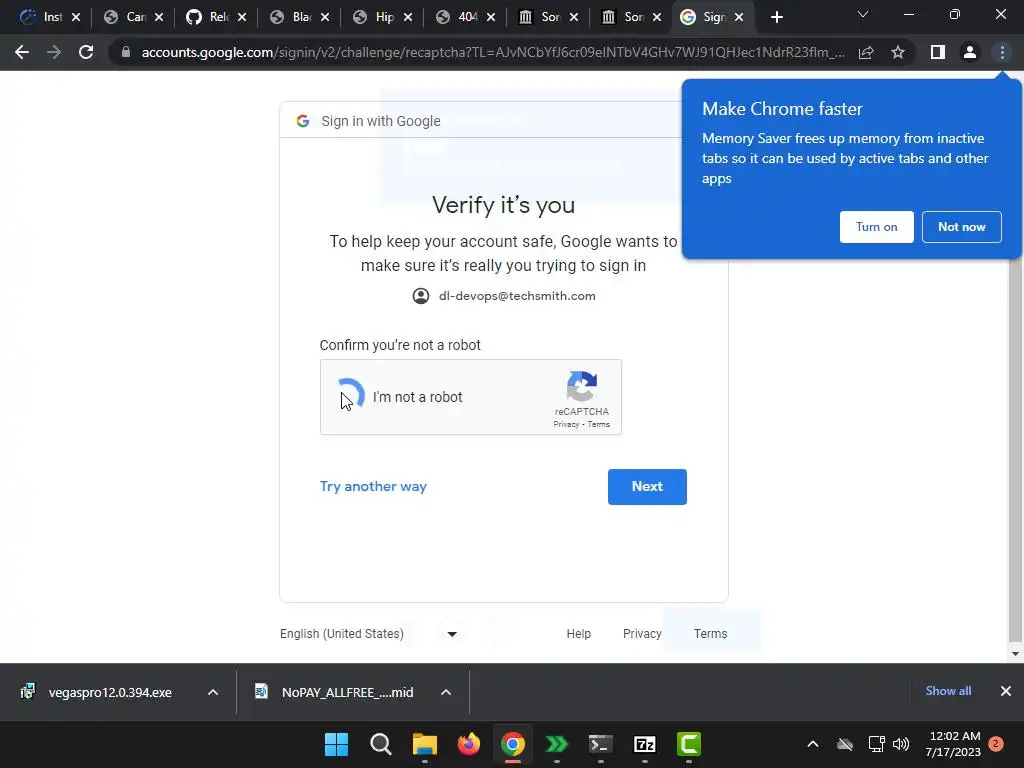The width and height of the screenshot is (1024, 768).
Task: Open reCAPTCHA Terms link
Action: point(598,424)
